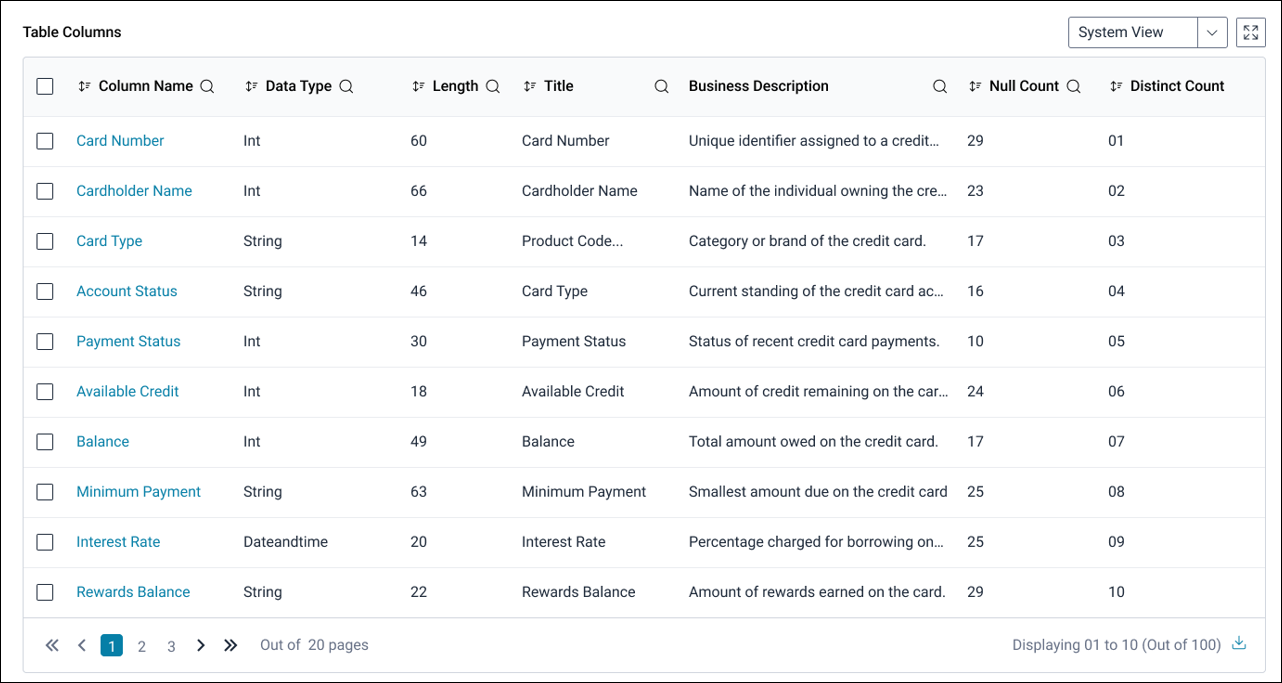Viewport: 1282px width, 683px height.
Task: Expand table to fullscreen view
Action: tap(1250, 32)
